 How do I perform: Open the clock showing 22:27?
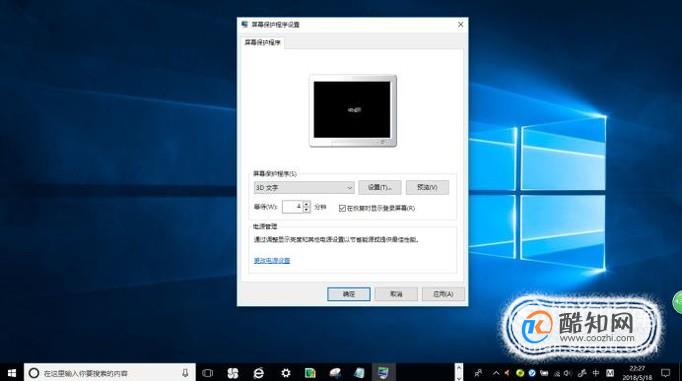point(637,373)
